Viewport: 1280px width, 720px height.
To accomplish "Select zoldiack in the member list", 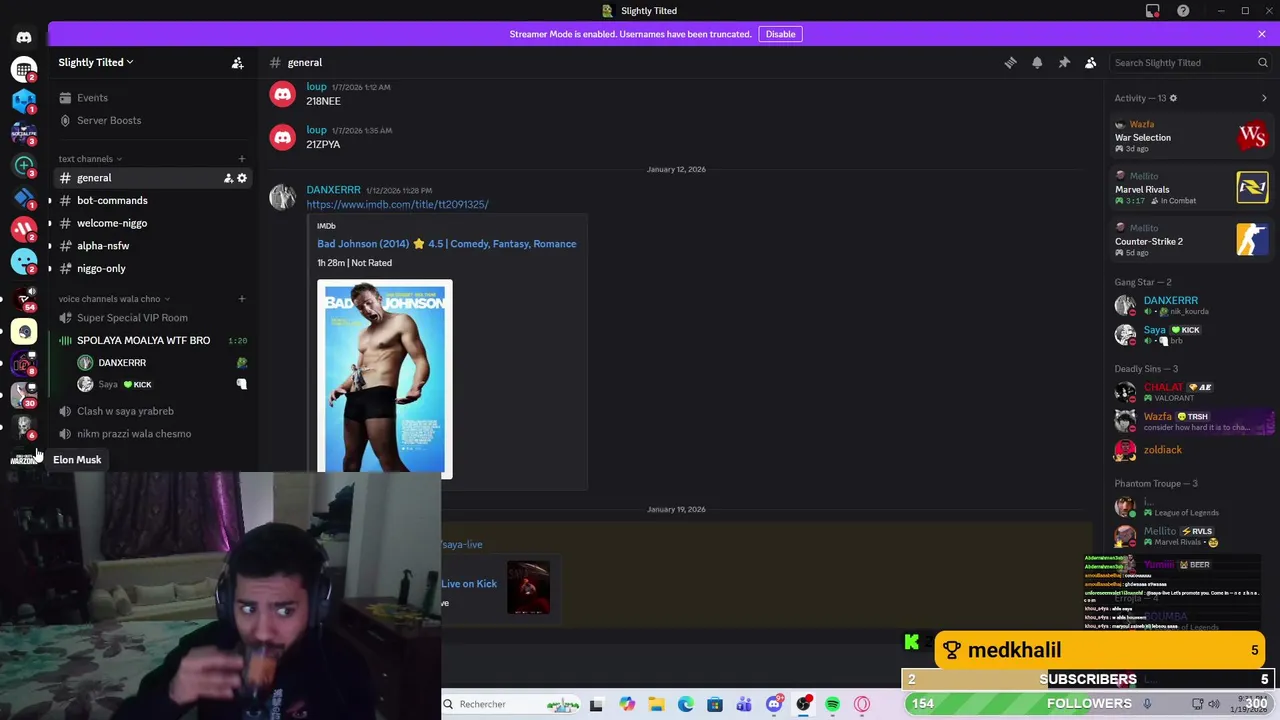I will point(1191,451).
